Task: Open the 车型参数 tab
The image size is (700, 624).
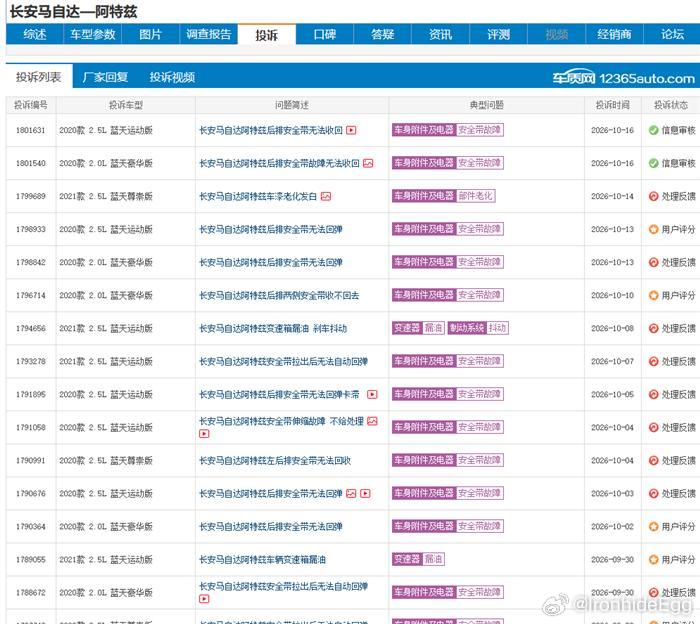Action: coord(92,34)
